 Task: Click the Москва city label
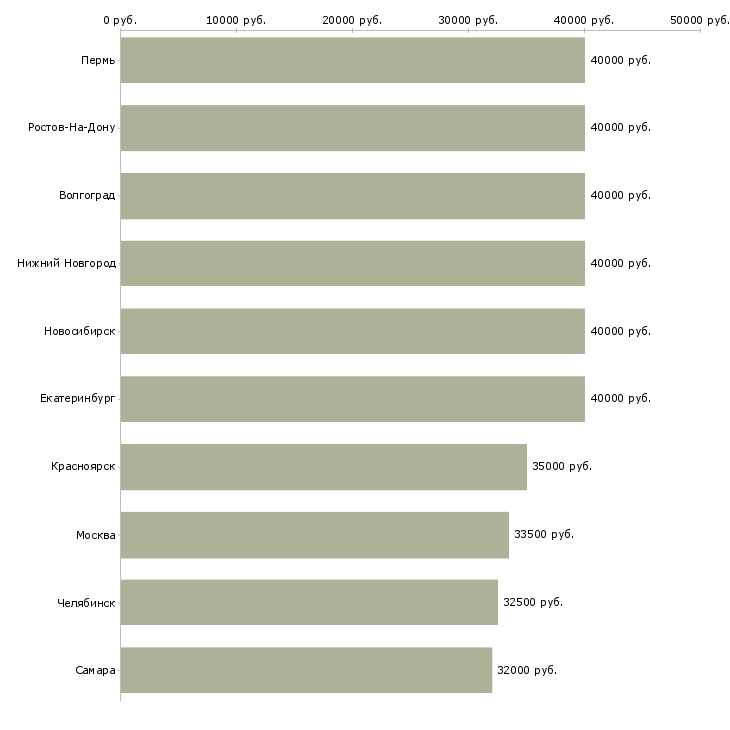96,535
